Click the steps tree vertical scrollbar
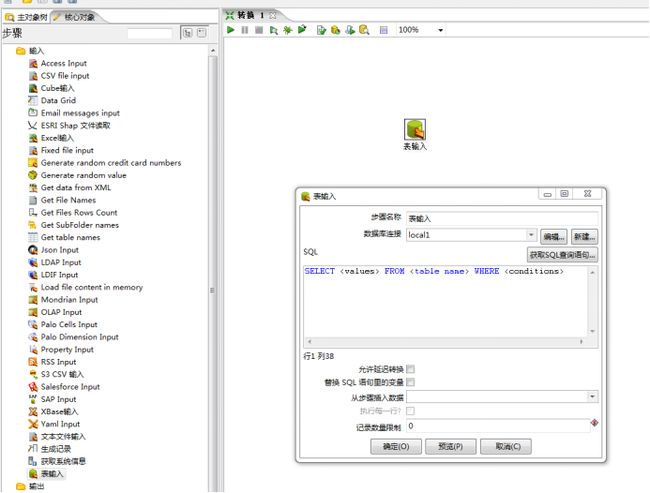The width and height of the screenshot is (650, 493). coord(213,269)
